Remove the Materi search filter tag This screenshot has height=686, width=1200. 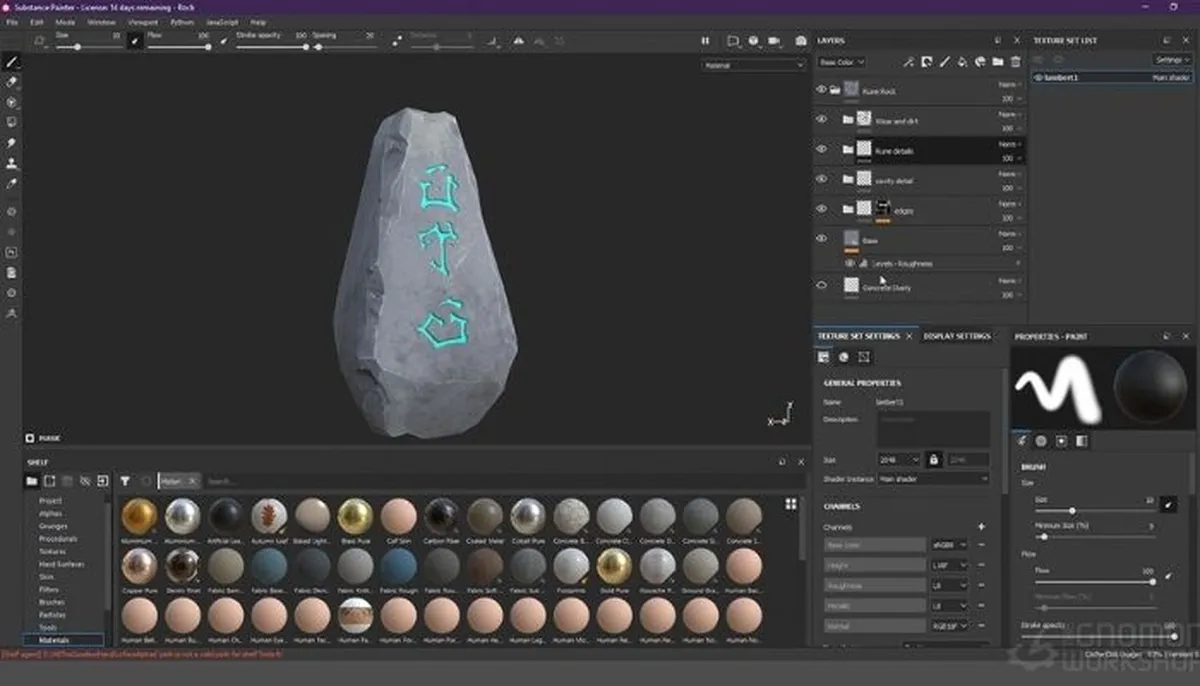[193, 481]
